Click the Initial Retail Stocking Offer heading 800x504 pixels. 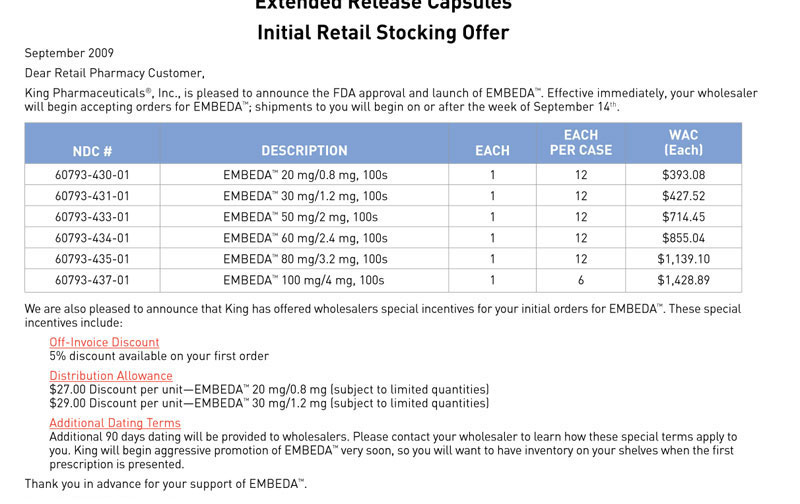[383, 33]
